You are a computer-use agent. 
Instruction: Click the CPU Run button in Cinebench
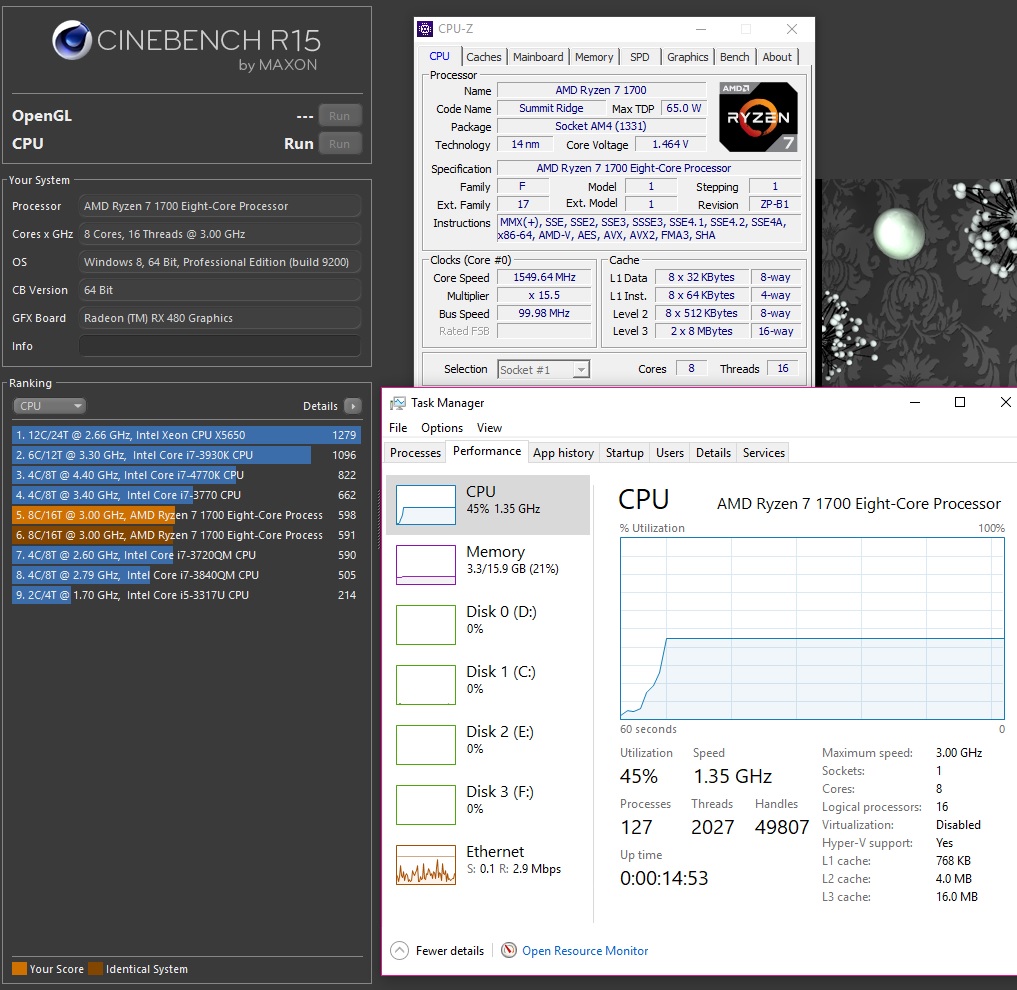tap(339, 144)
